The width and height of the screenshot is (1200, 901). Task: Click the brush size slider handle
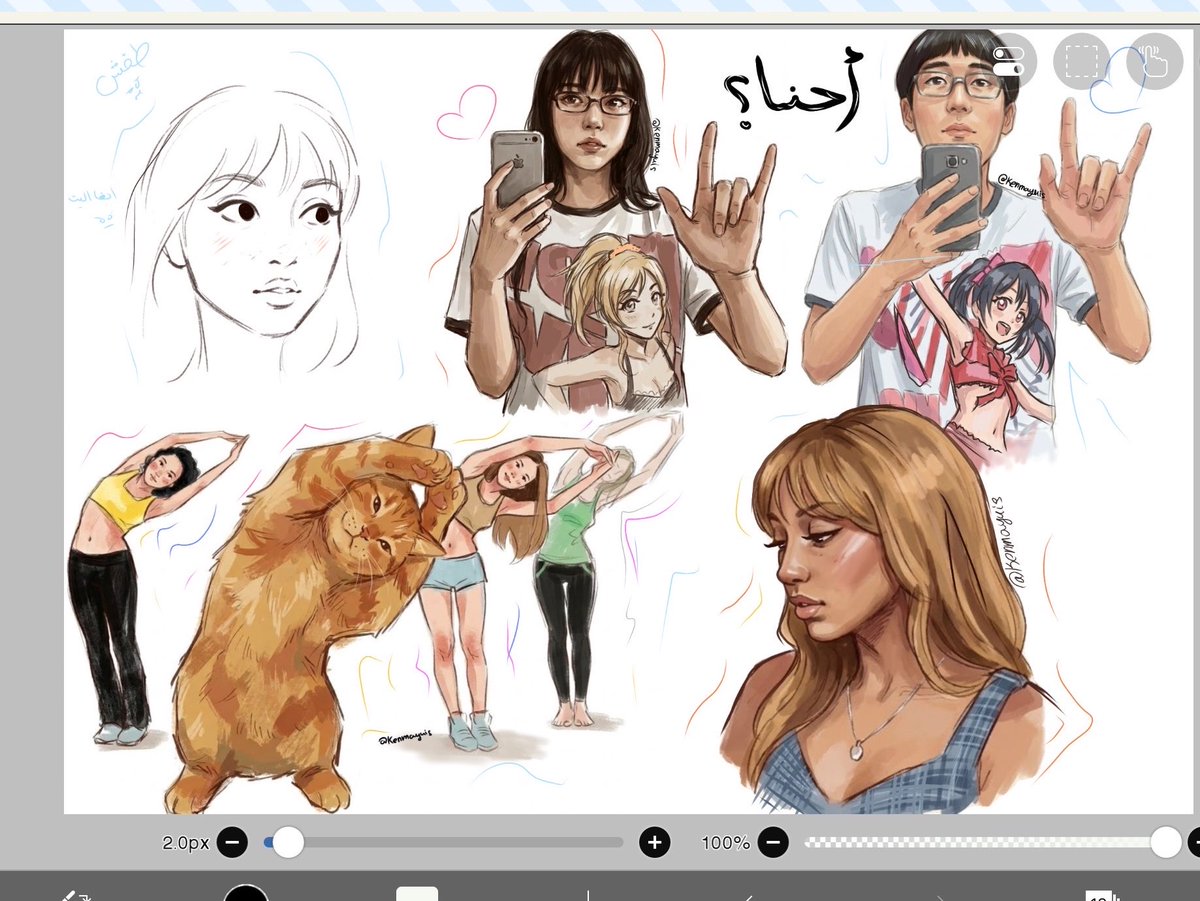288,843
